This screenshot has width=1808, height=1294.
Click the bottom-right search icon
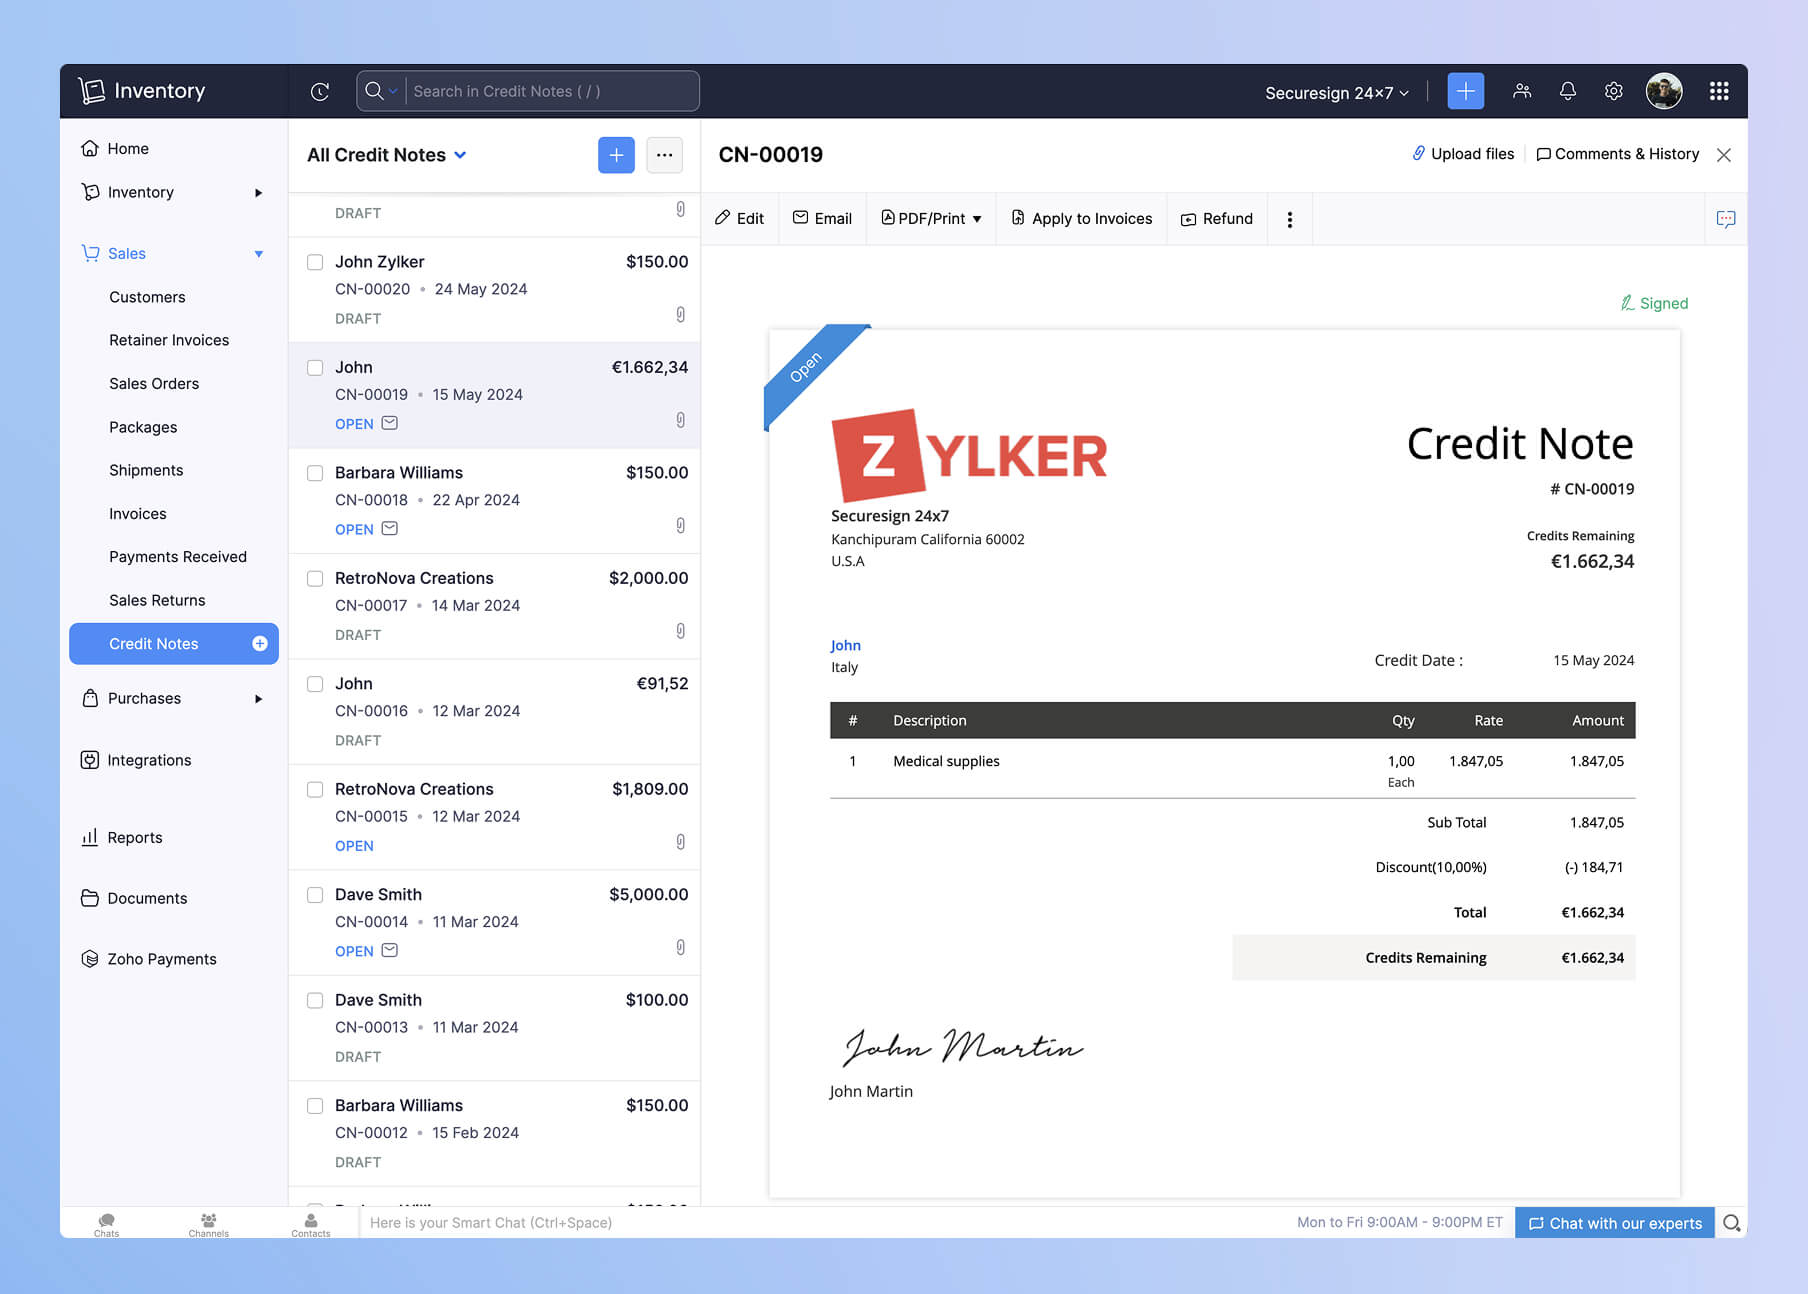point(1732,1223)
